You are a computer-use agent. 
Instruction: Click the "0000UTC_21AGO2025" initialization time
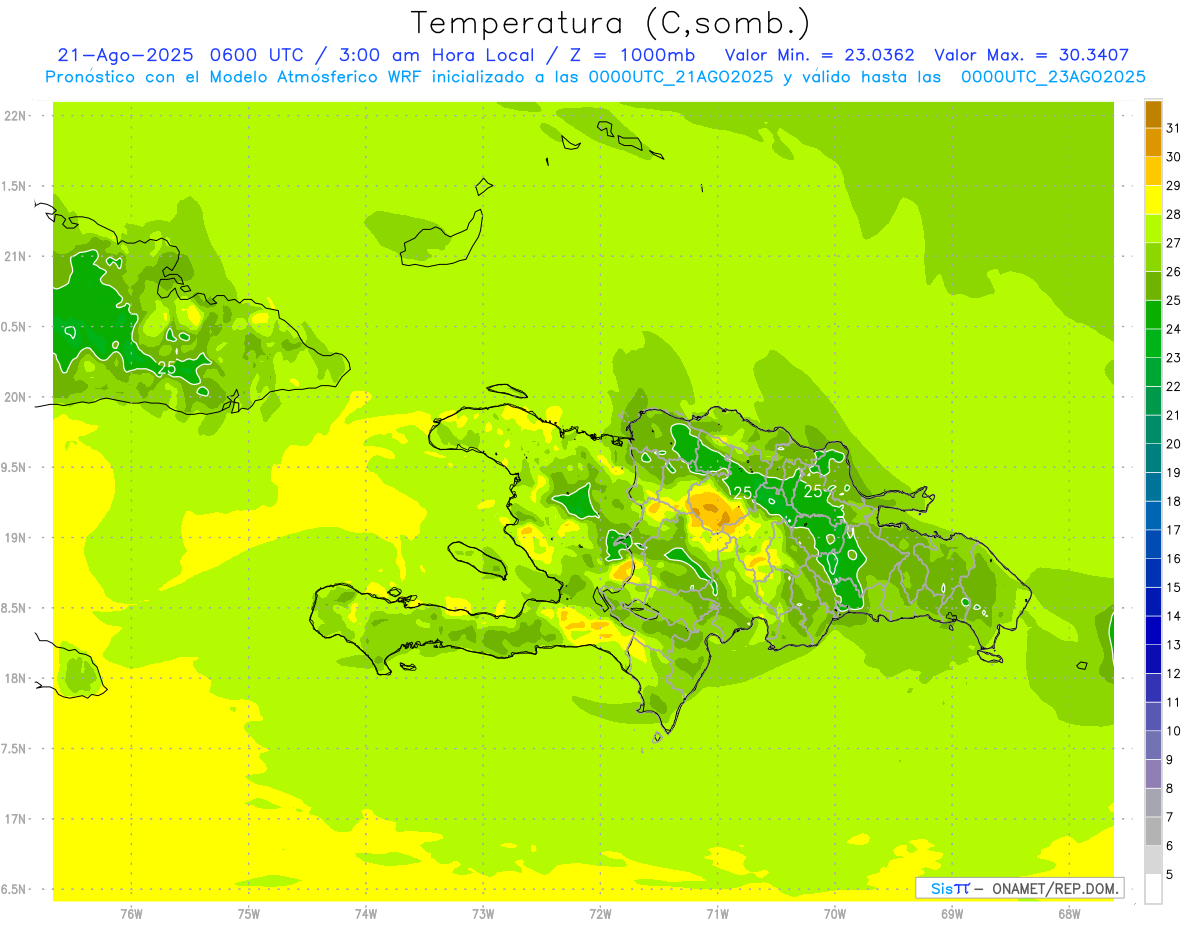point(681,77)
